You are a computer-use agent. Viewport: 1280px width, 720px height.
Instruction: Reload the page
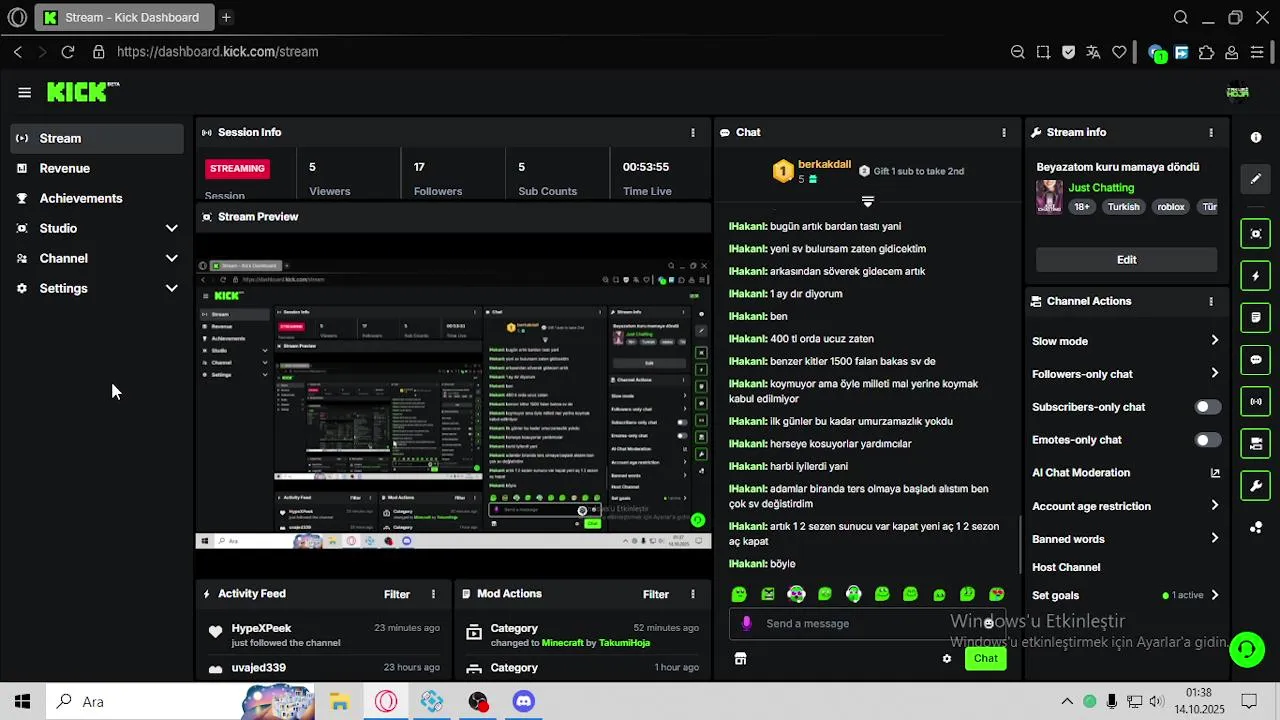pos(67,52)
